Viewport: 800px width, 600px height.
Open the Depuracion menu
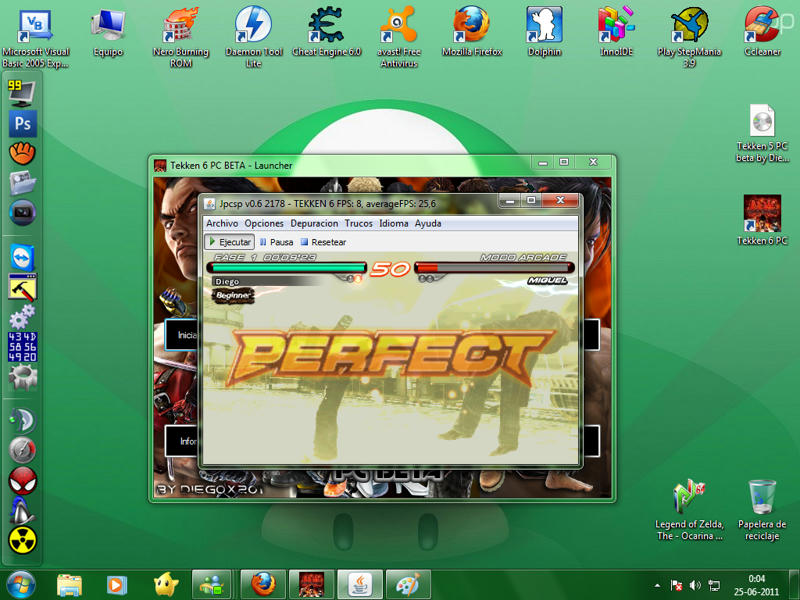click(x=314, y=223)
